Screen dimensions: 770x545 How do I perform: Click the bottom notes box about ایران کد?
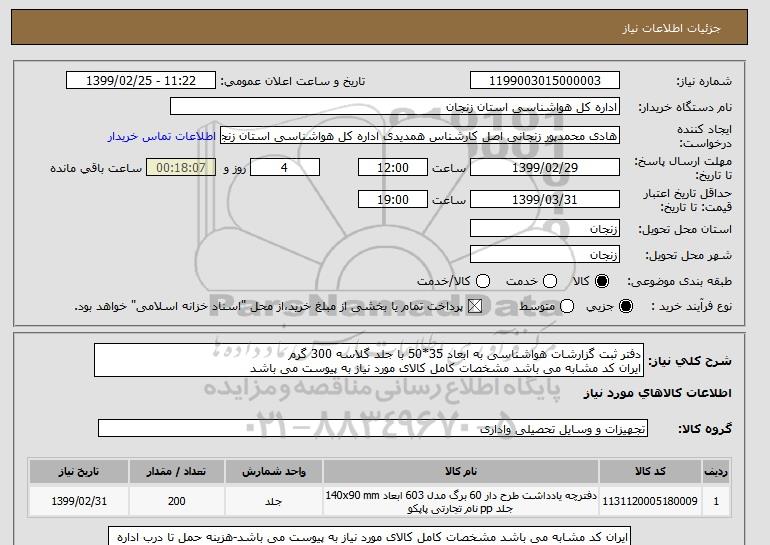[369, 536]
